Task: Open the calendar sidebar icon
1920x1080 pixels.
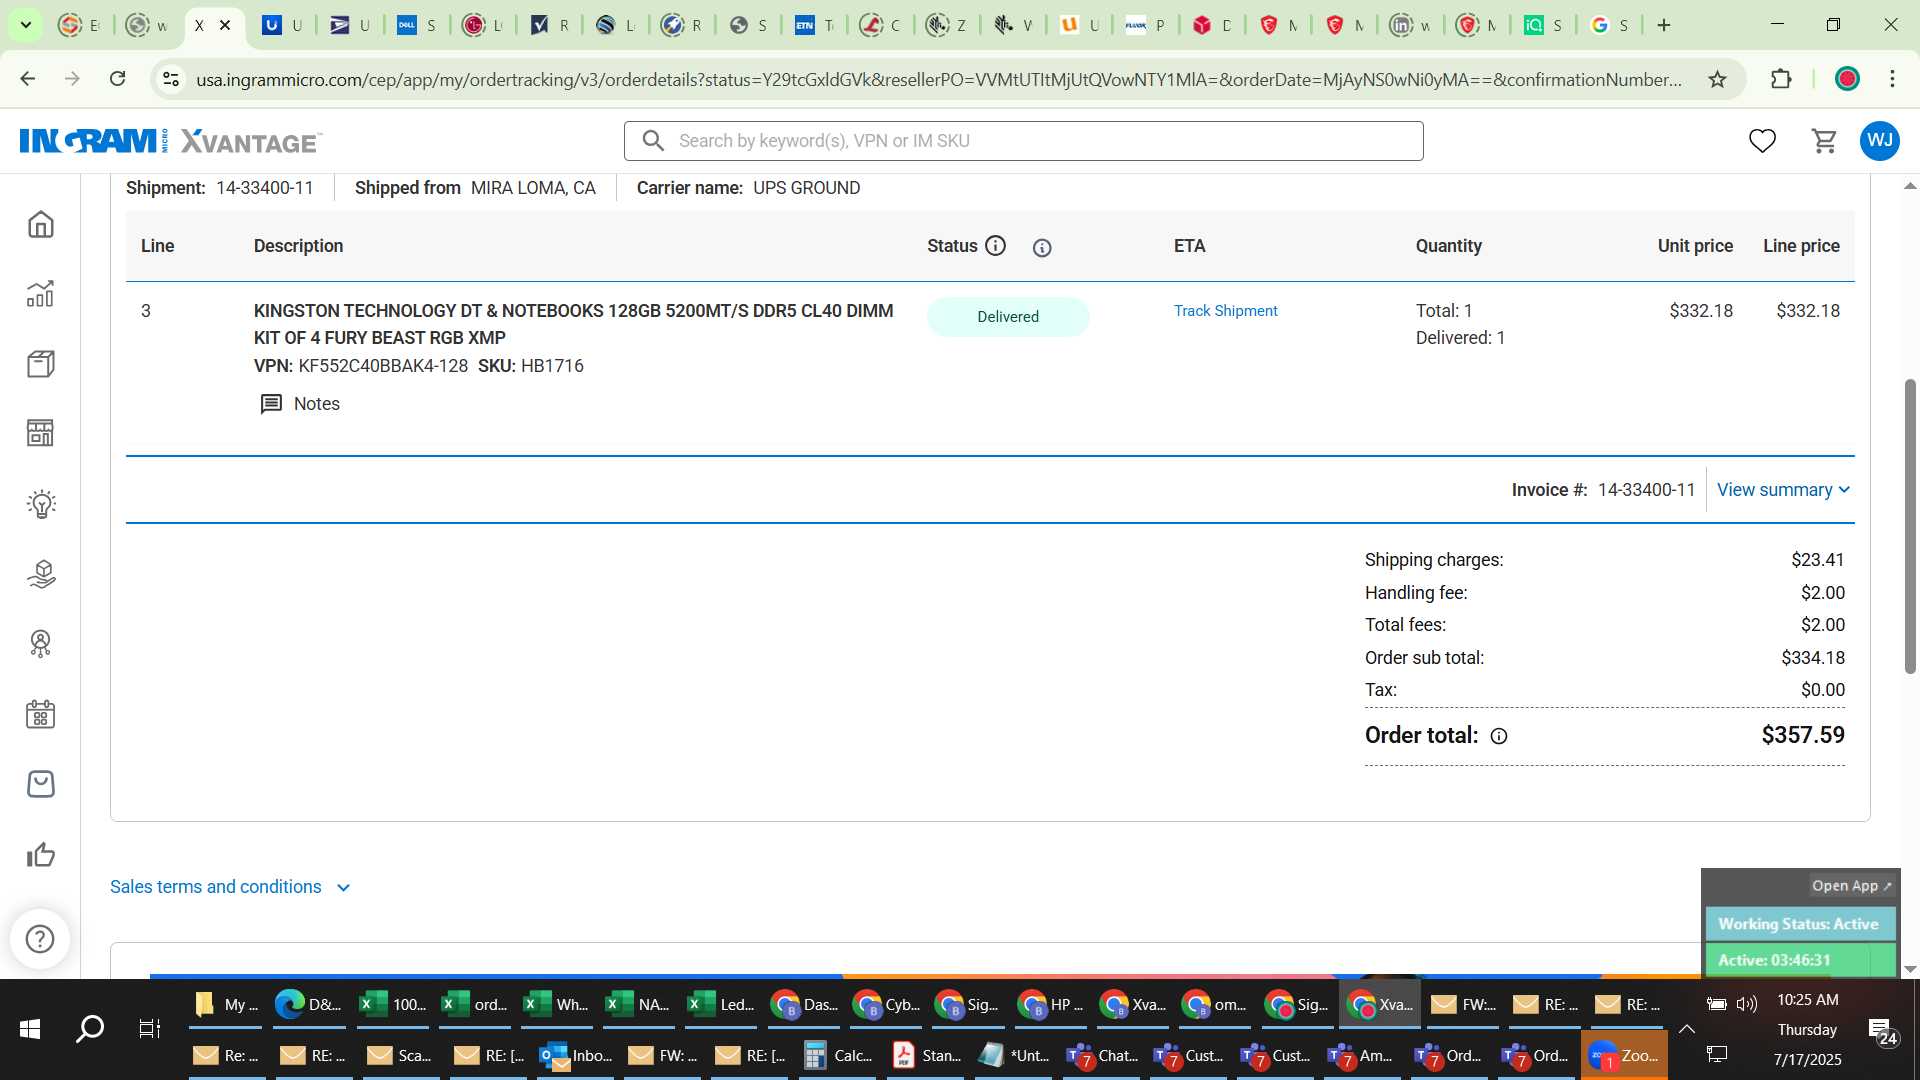Action: [x=41, y=714]
